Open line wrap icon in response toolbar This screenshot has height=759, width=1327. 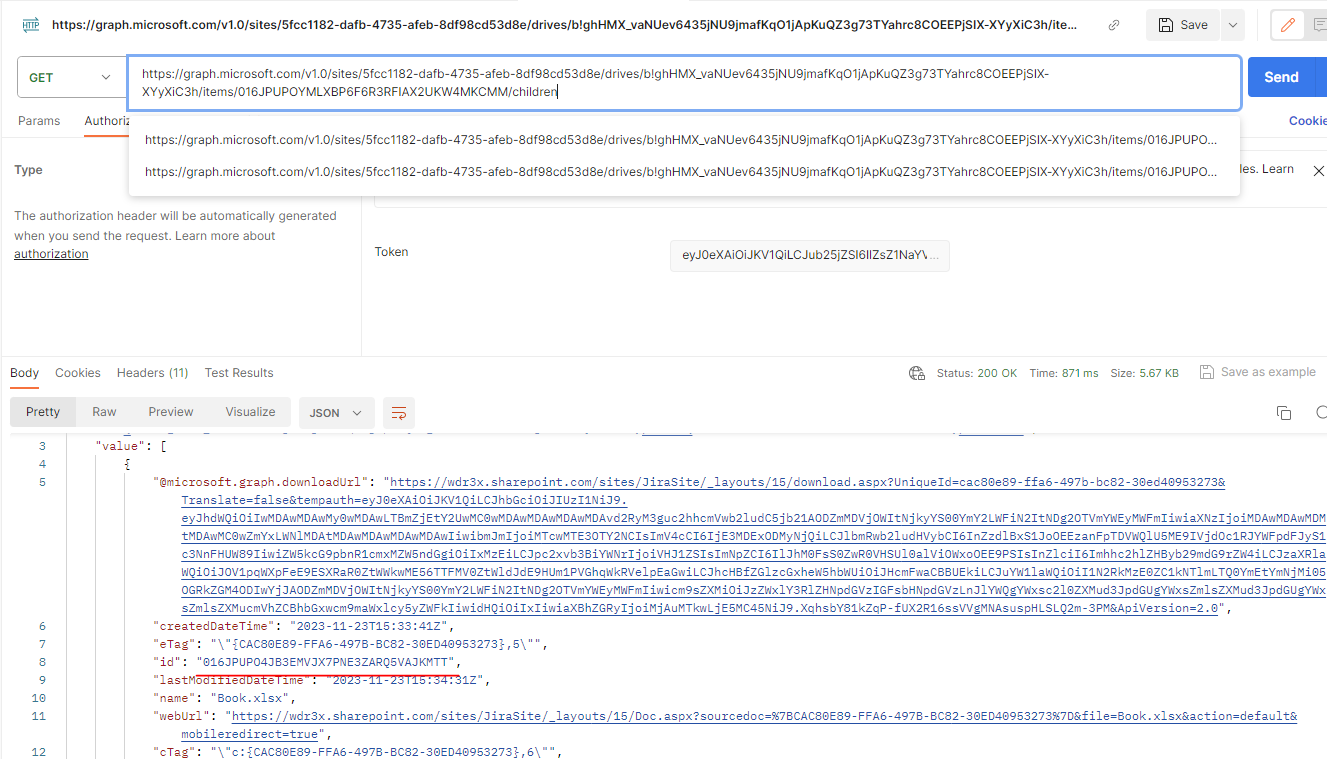click(398, 412)
